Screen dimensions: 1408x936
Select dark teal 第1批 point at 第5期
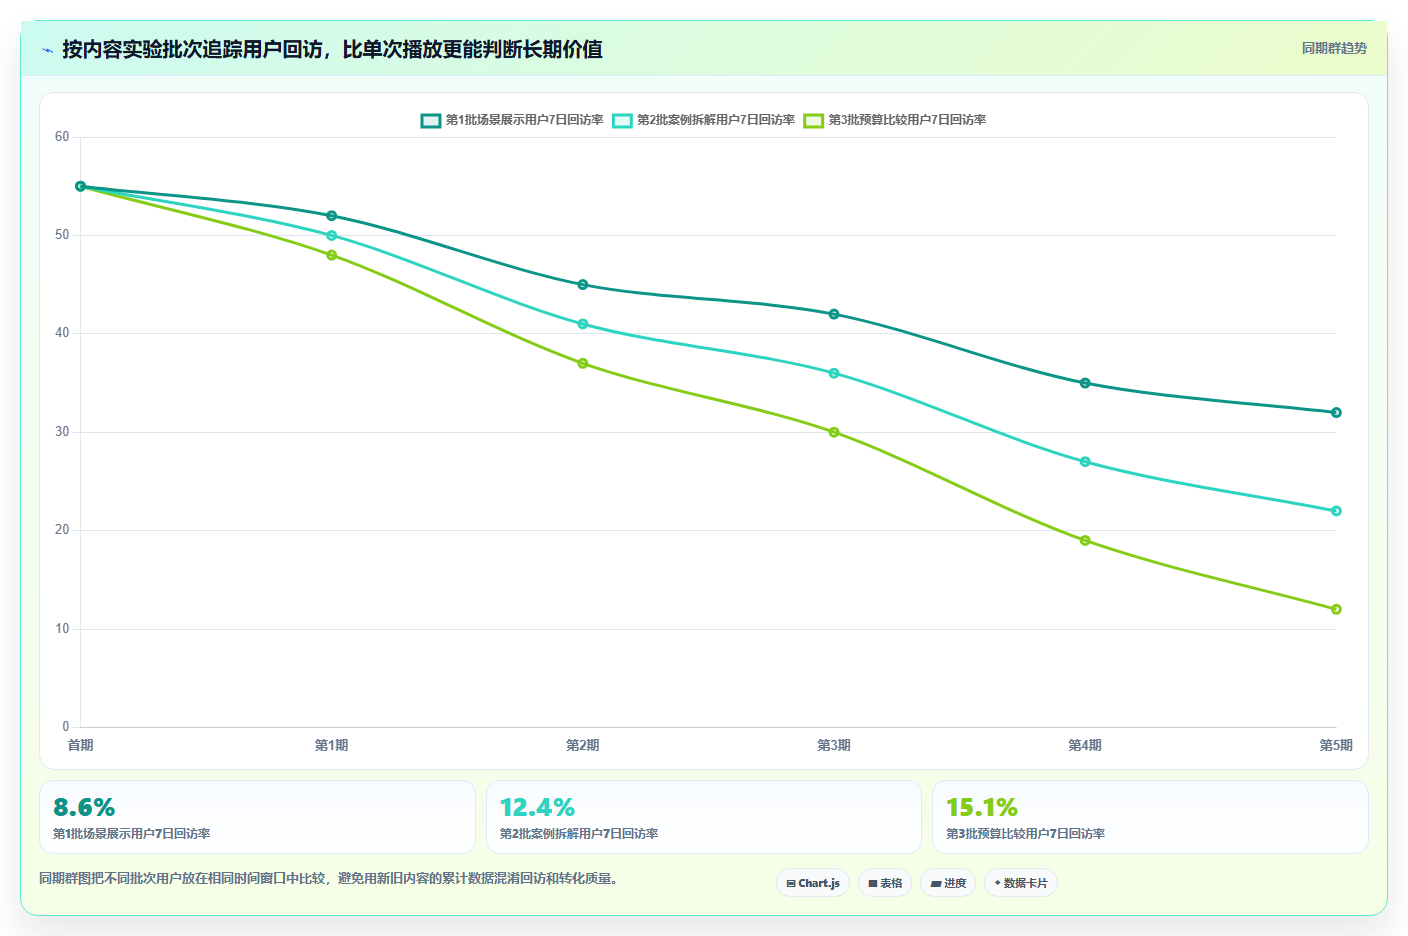coord(1336,412)
